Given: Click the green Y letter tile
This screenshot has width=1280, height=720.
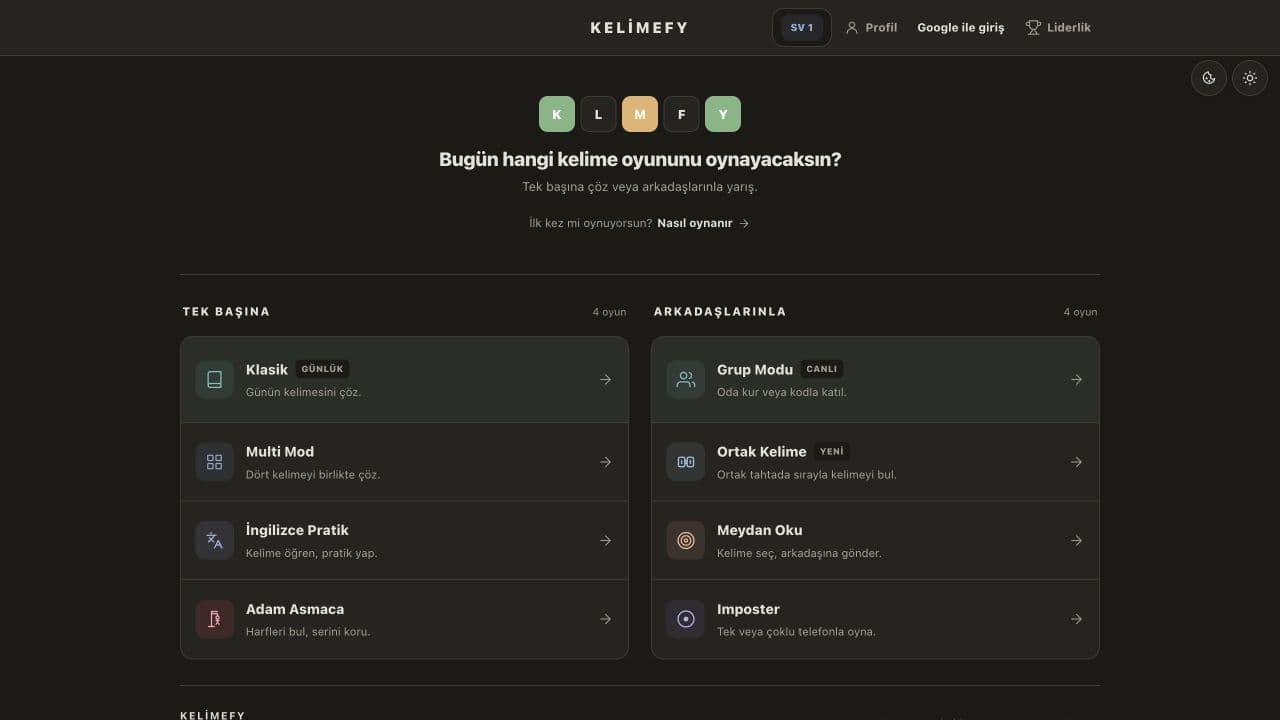Looking at the screenshot, I should point(723,114).
